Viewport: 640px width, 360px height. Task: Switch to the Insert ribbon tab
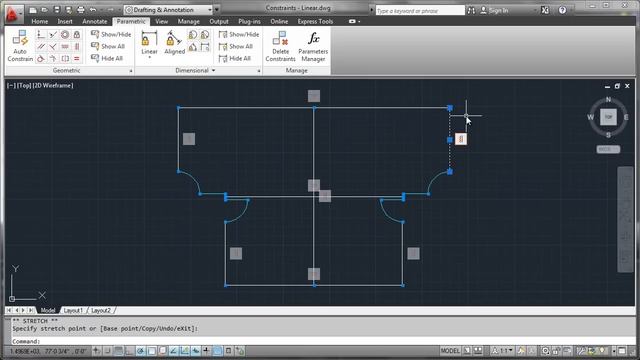pos(65,21)
